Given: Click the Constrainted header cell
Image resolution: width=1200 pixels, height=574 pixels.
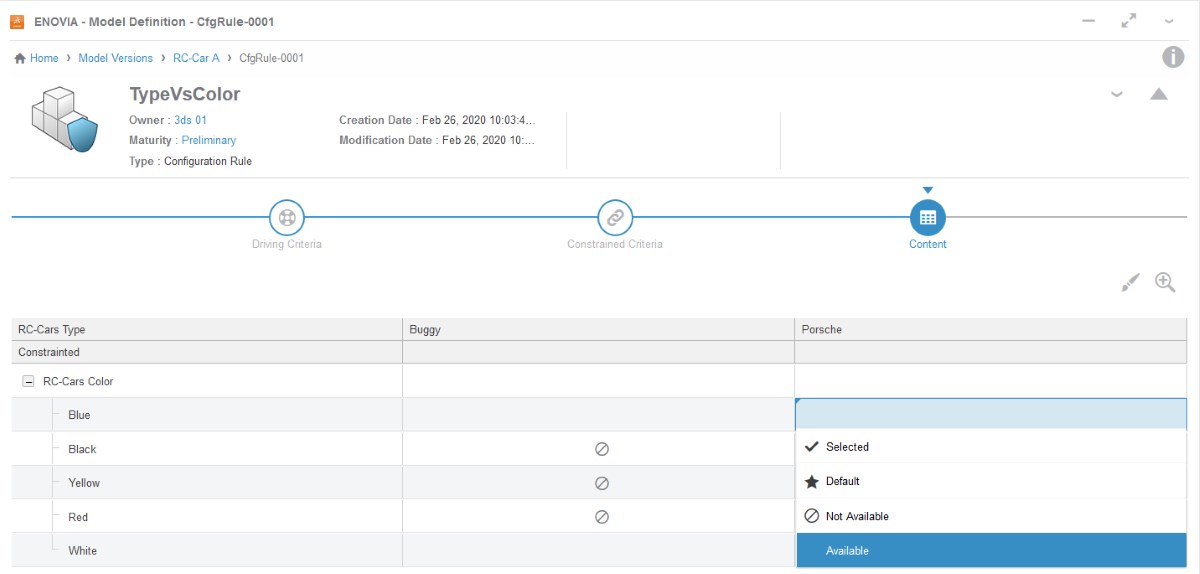Looking at the screenshot, I should pos(206,352).
